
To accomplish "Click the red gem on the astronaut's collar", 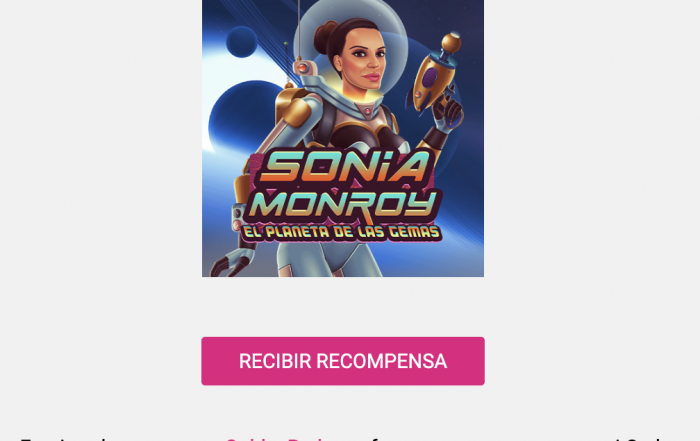I will point(367,111).
